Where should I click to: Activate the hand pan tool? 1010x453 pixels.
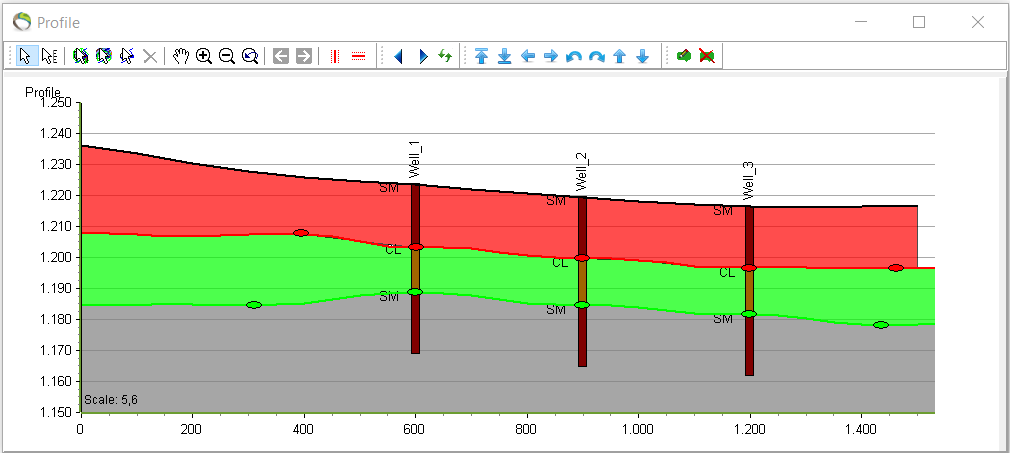(x=181, y=56)
